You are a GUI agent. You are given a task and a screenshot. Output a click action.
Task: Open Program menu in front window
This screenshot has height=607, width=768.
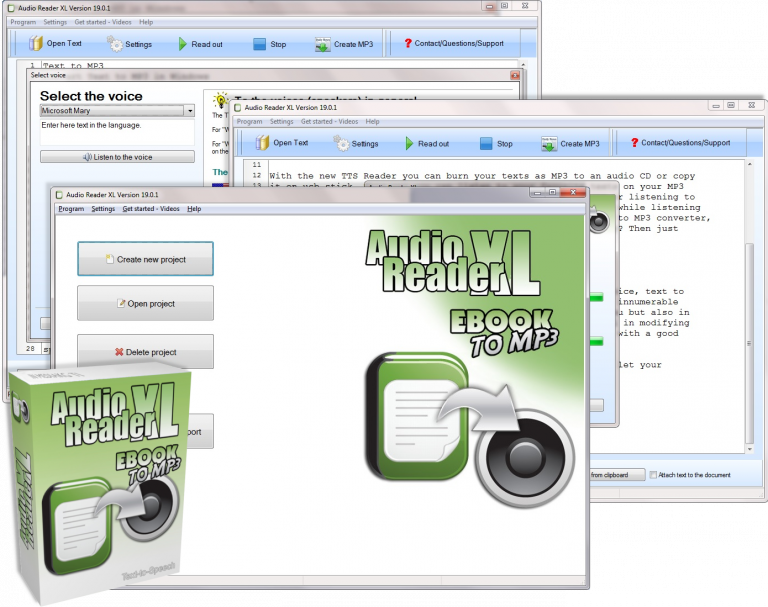coord(71,209)
